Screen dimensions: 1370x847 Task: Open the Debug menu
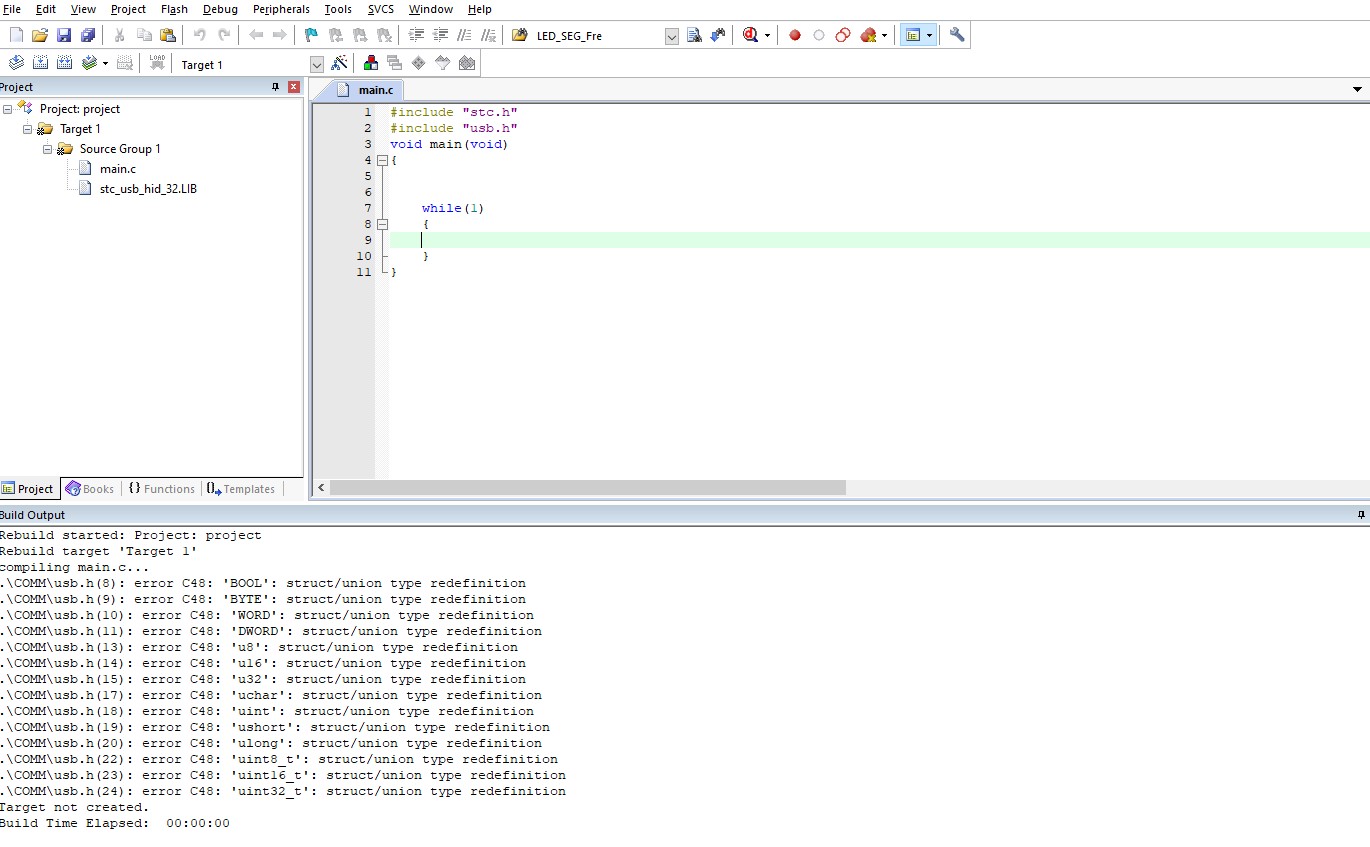click(x=220, y=9)
